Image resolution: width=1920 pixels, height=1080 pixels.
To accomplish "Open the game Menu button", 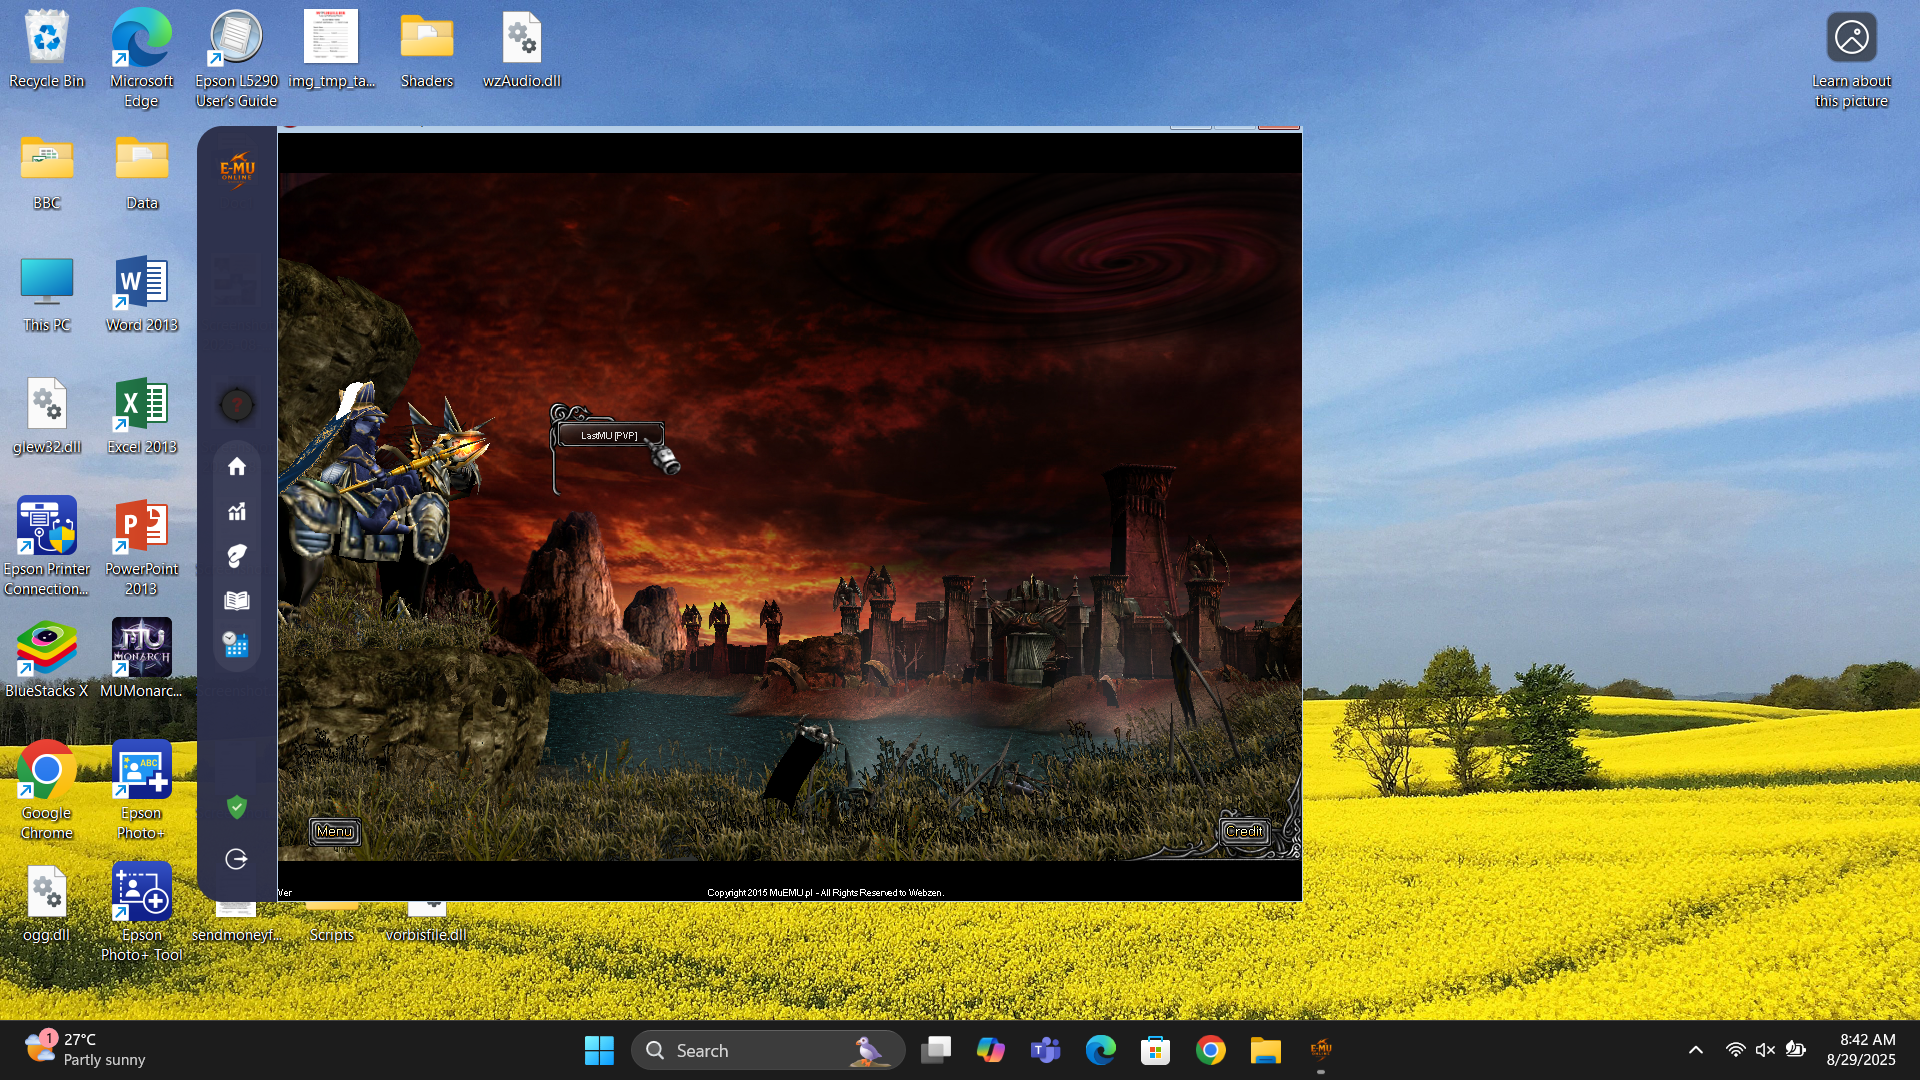I will click(x=334, y=831).
